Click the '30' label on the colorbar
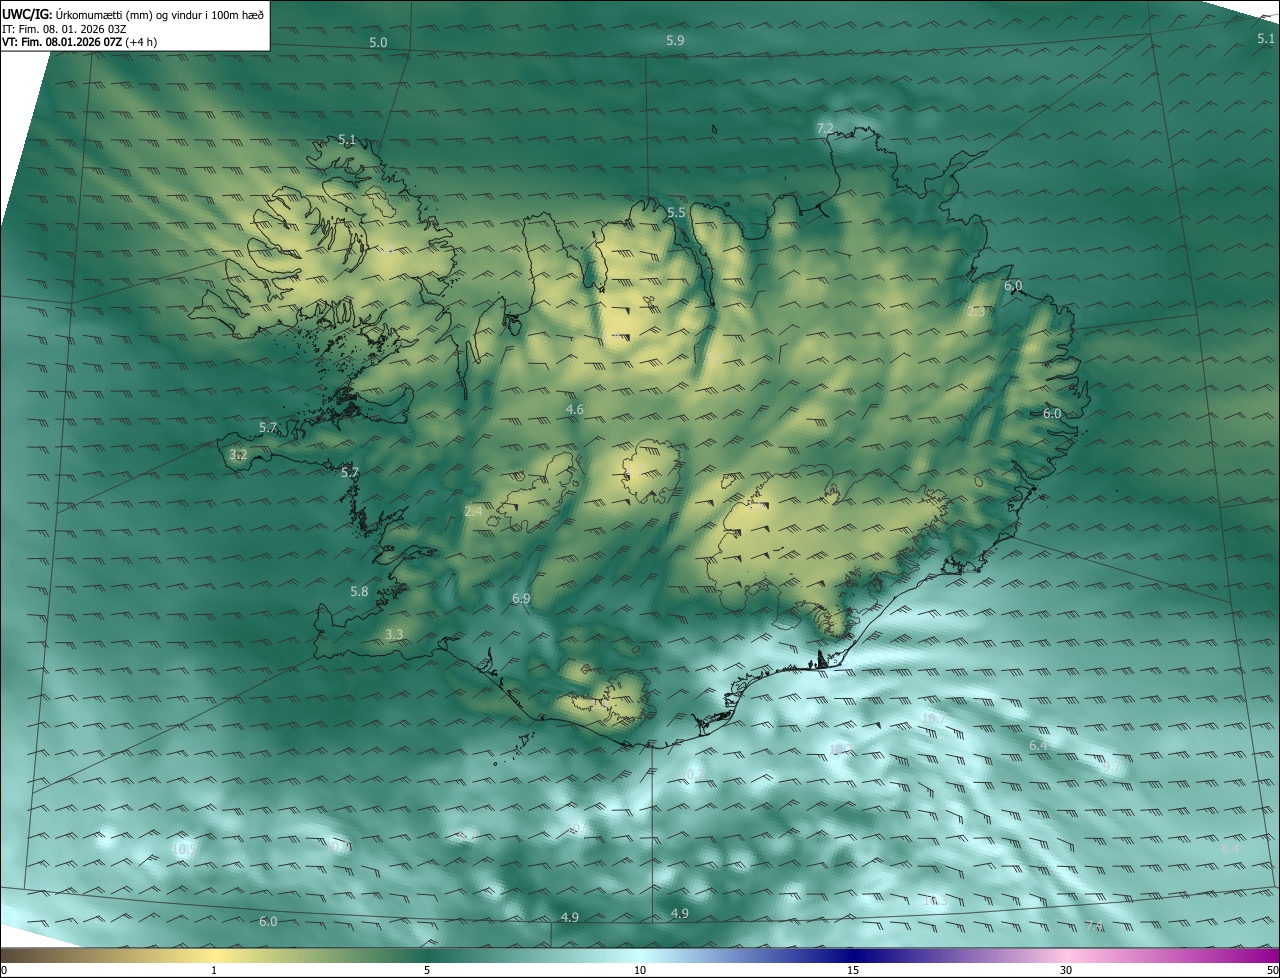The height and width of the screenshot is (978, 1280). pos(1066,971)
